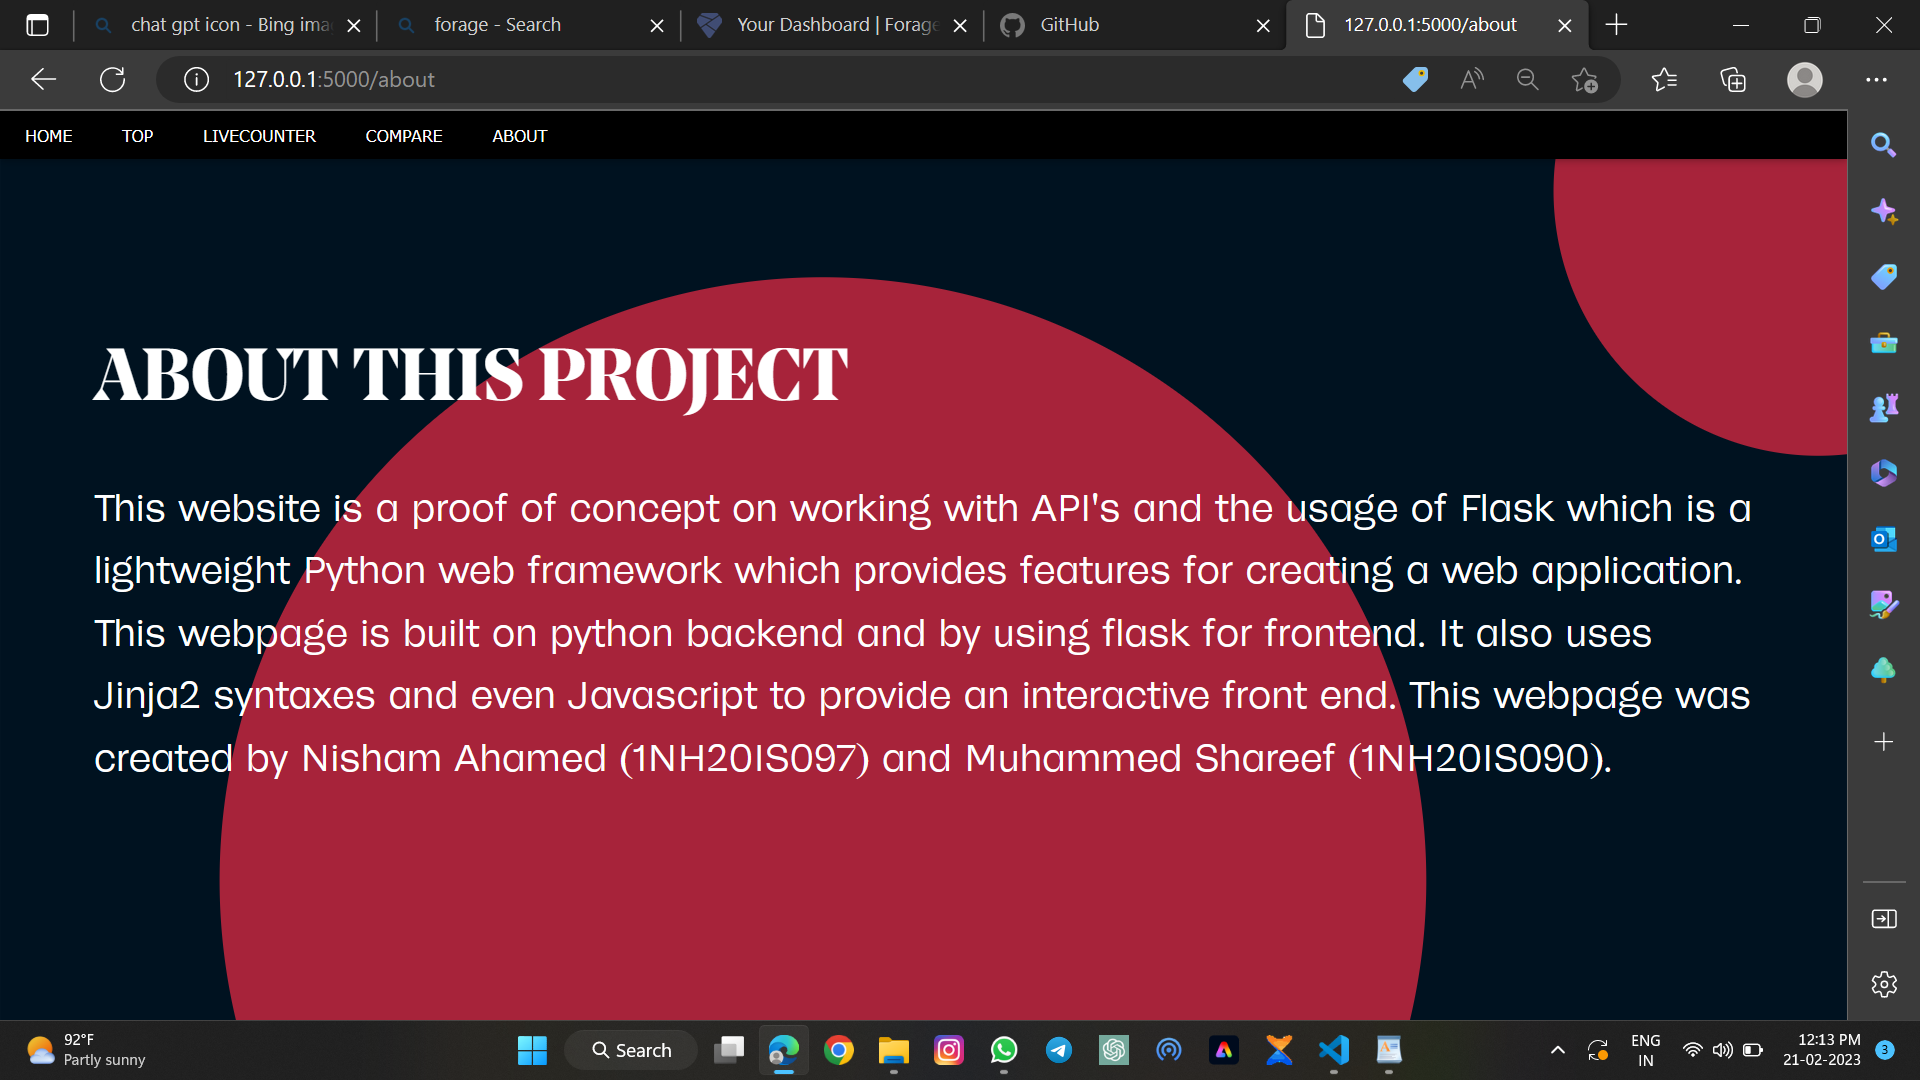Click the page refresh icon
This screenshot has height=1080, width=1920.
click(x=113, y=80)
